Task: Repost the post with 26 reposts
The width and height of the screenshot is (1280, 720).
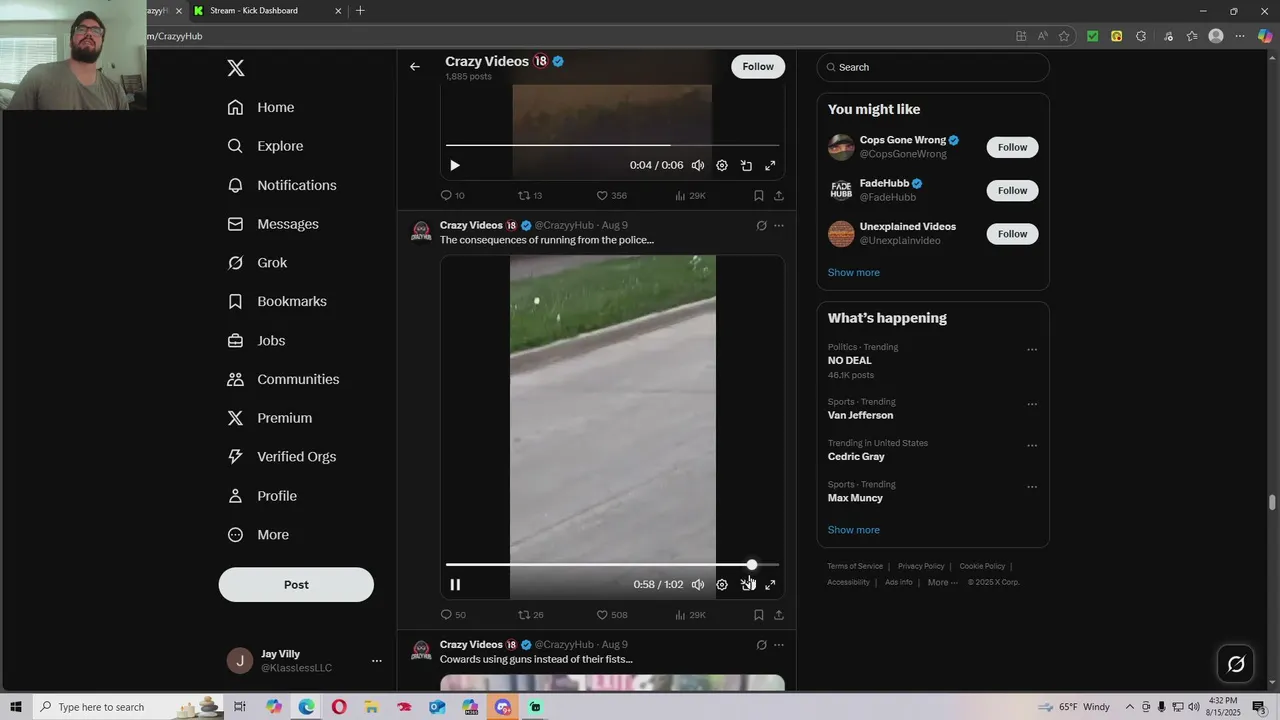Action: point(531,615)
